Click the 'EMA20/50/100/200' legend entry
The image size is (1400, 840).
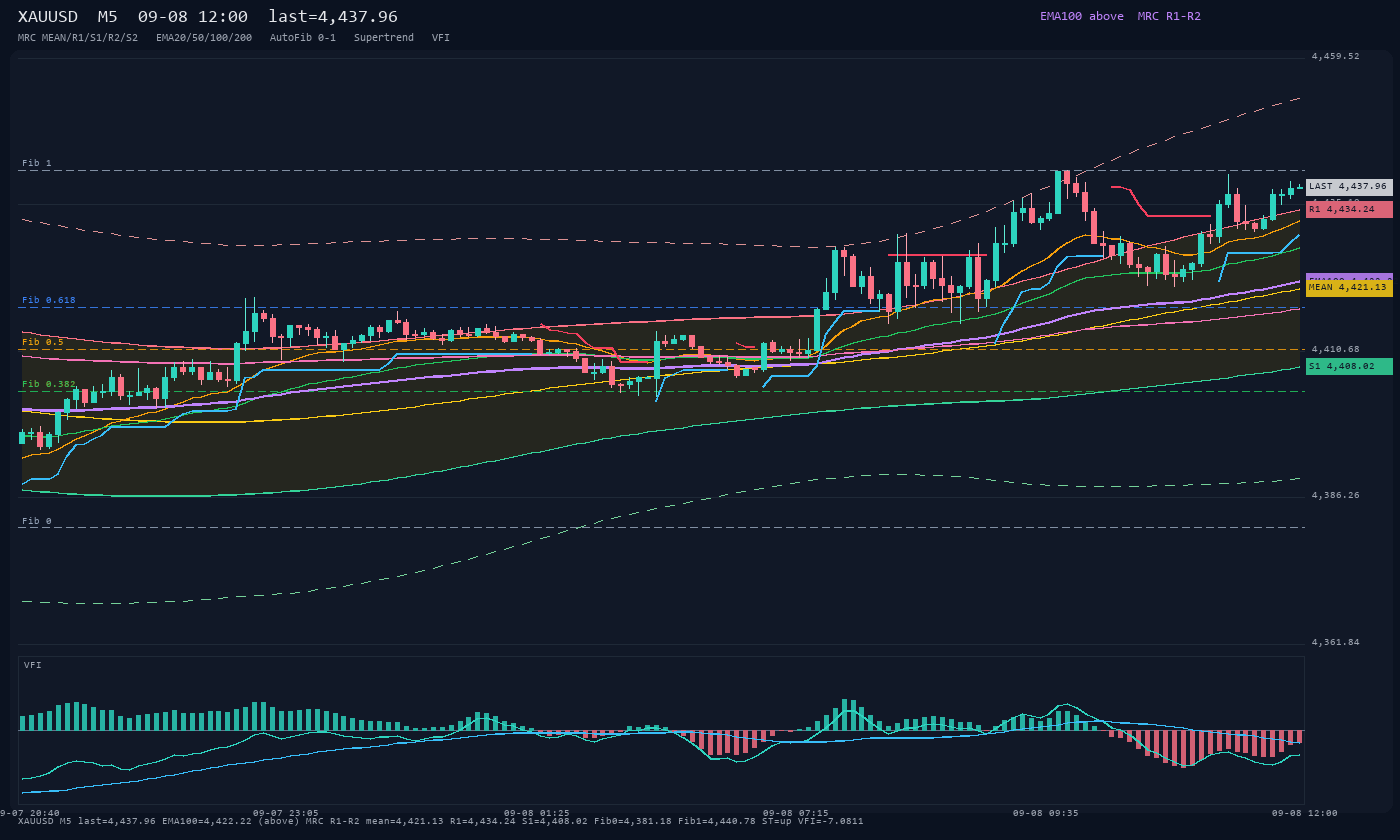[x=204, y=37]
